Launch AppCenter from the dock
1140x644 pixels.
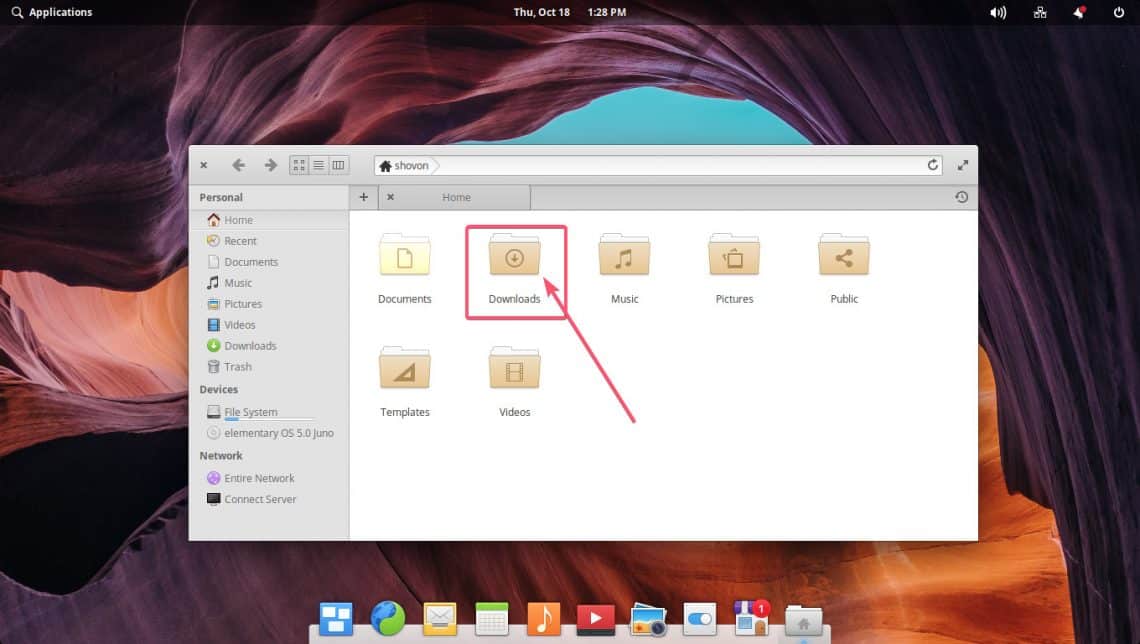(752, 619)
